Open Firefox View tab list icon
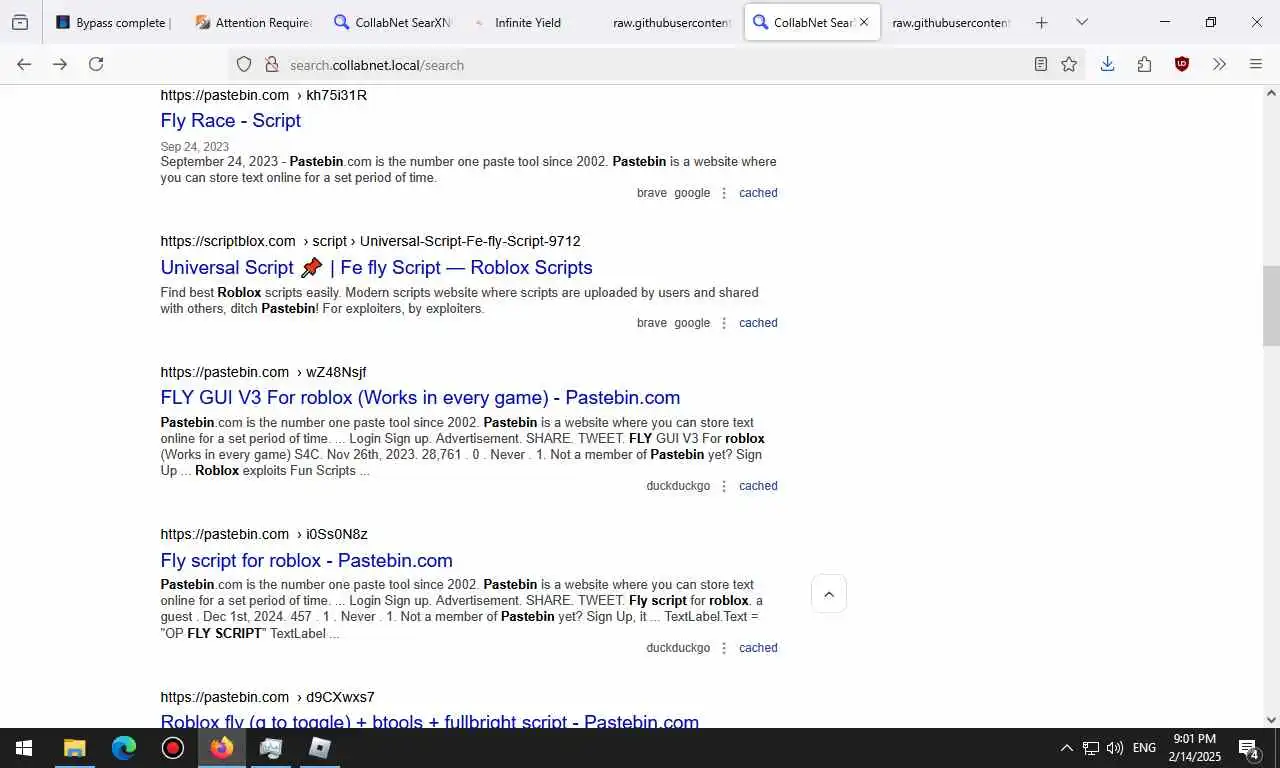 click(x=20, y=22)
